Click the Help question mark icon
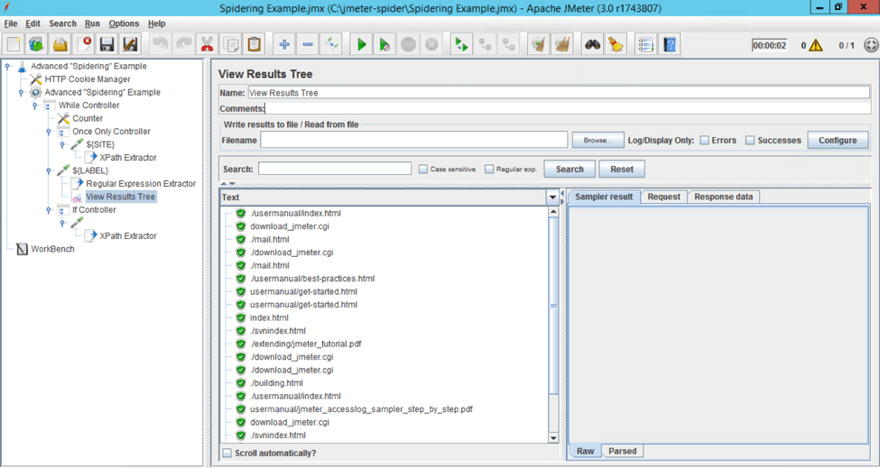880x468 pixels. click(669, 44)
